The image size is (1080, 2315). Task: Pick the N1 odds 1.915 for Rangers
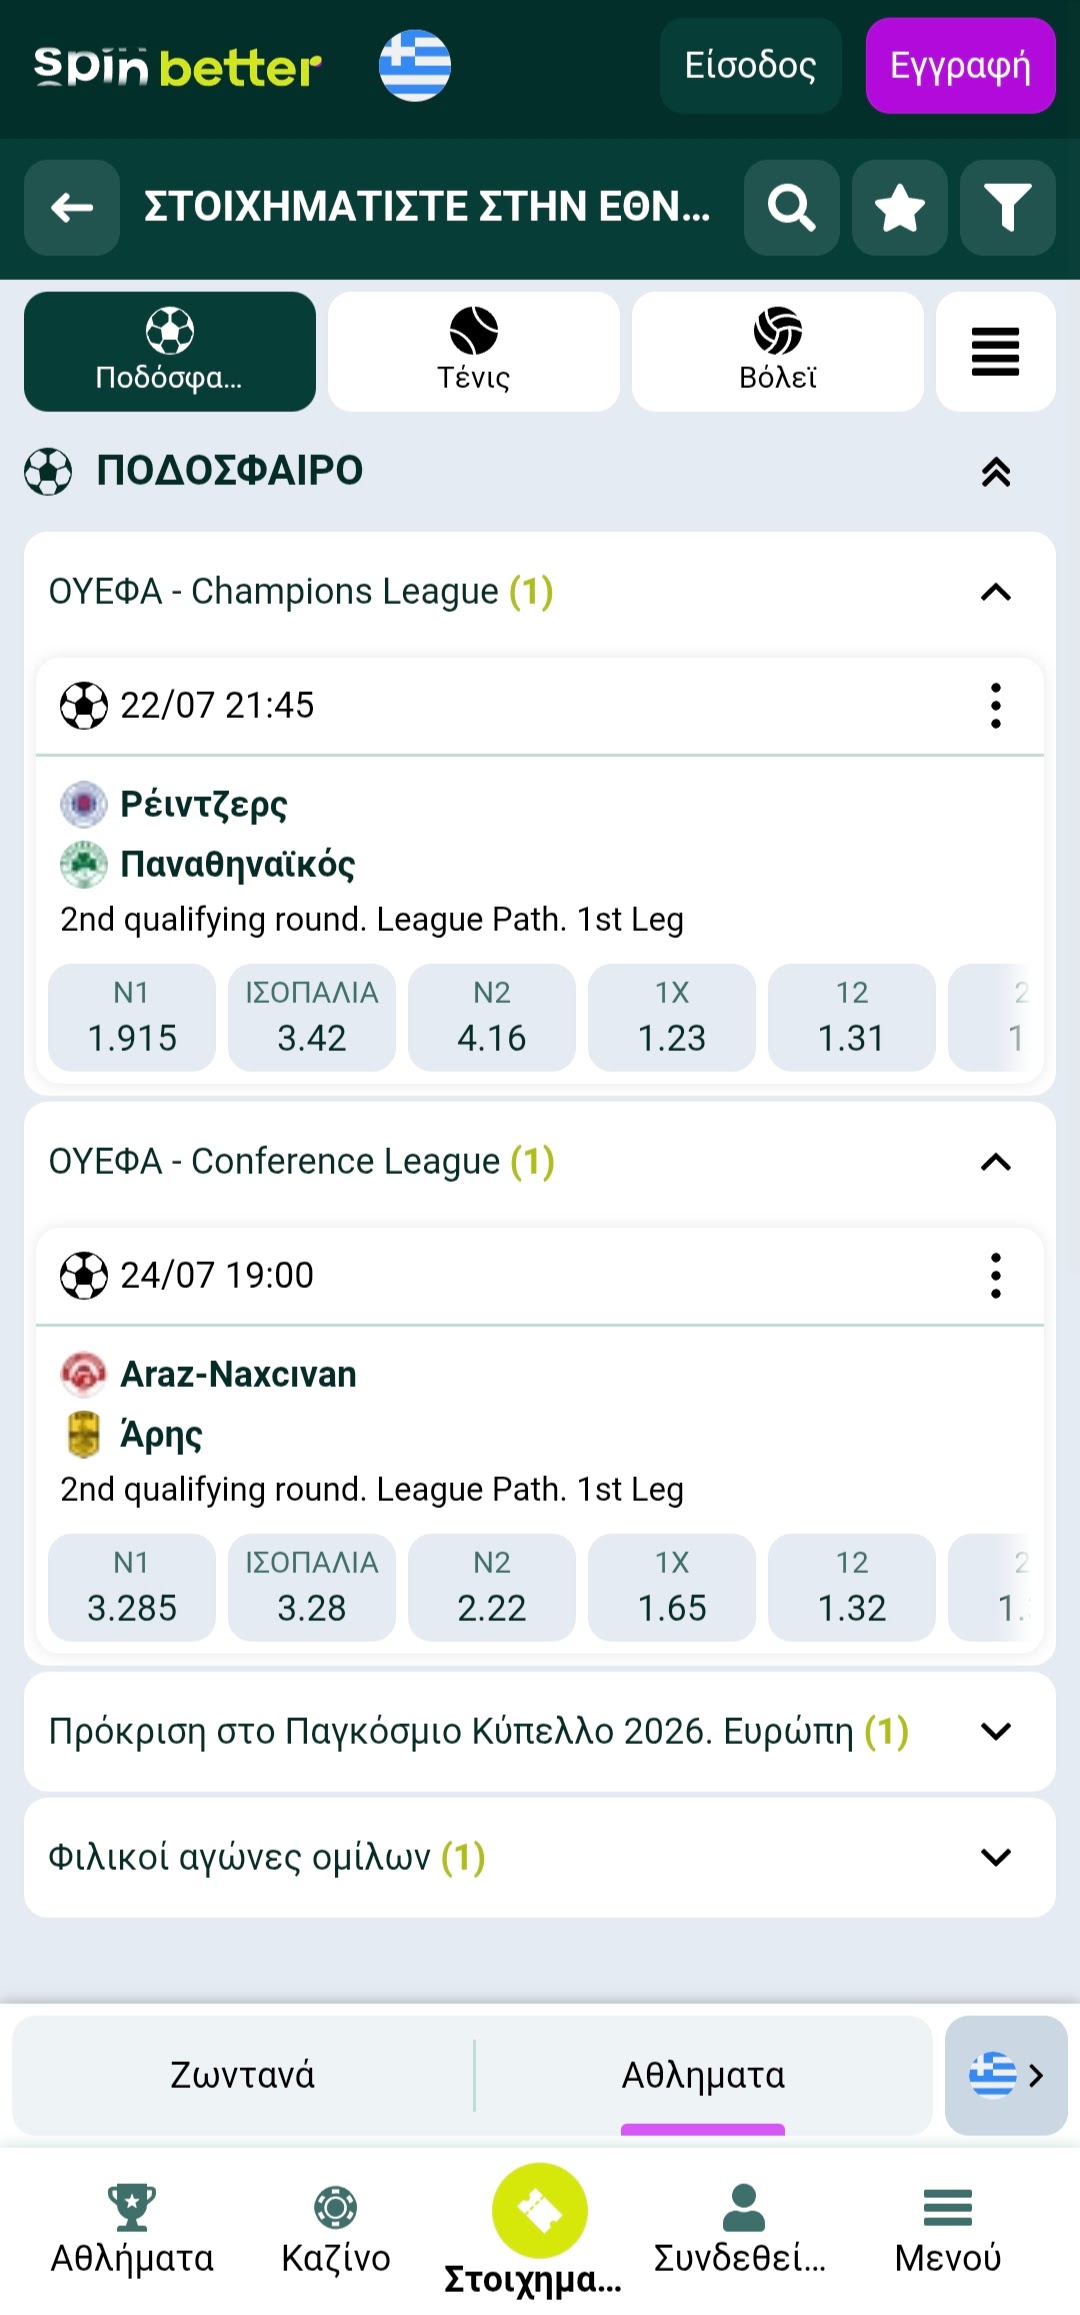click(132, 1018)
